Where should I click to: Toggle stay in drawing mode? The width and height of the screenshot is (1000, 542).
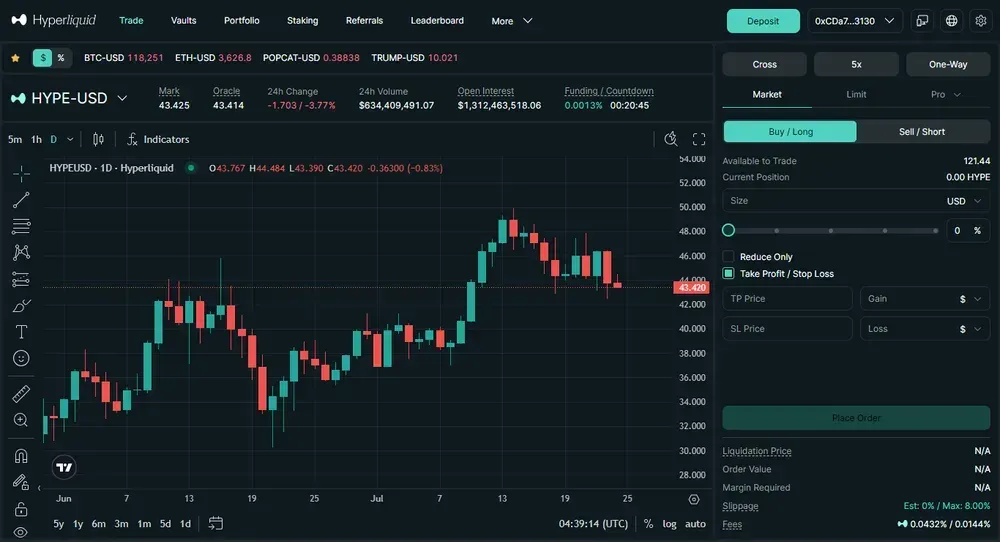tap(21, 482)
